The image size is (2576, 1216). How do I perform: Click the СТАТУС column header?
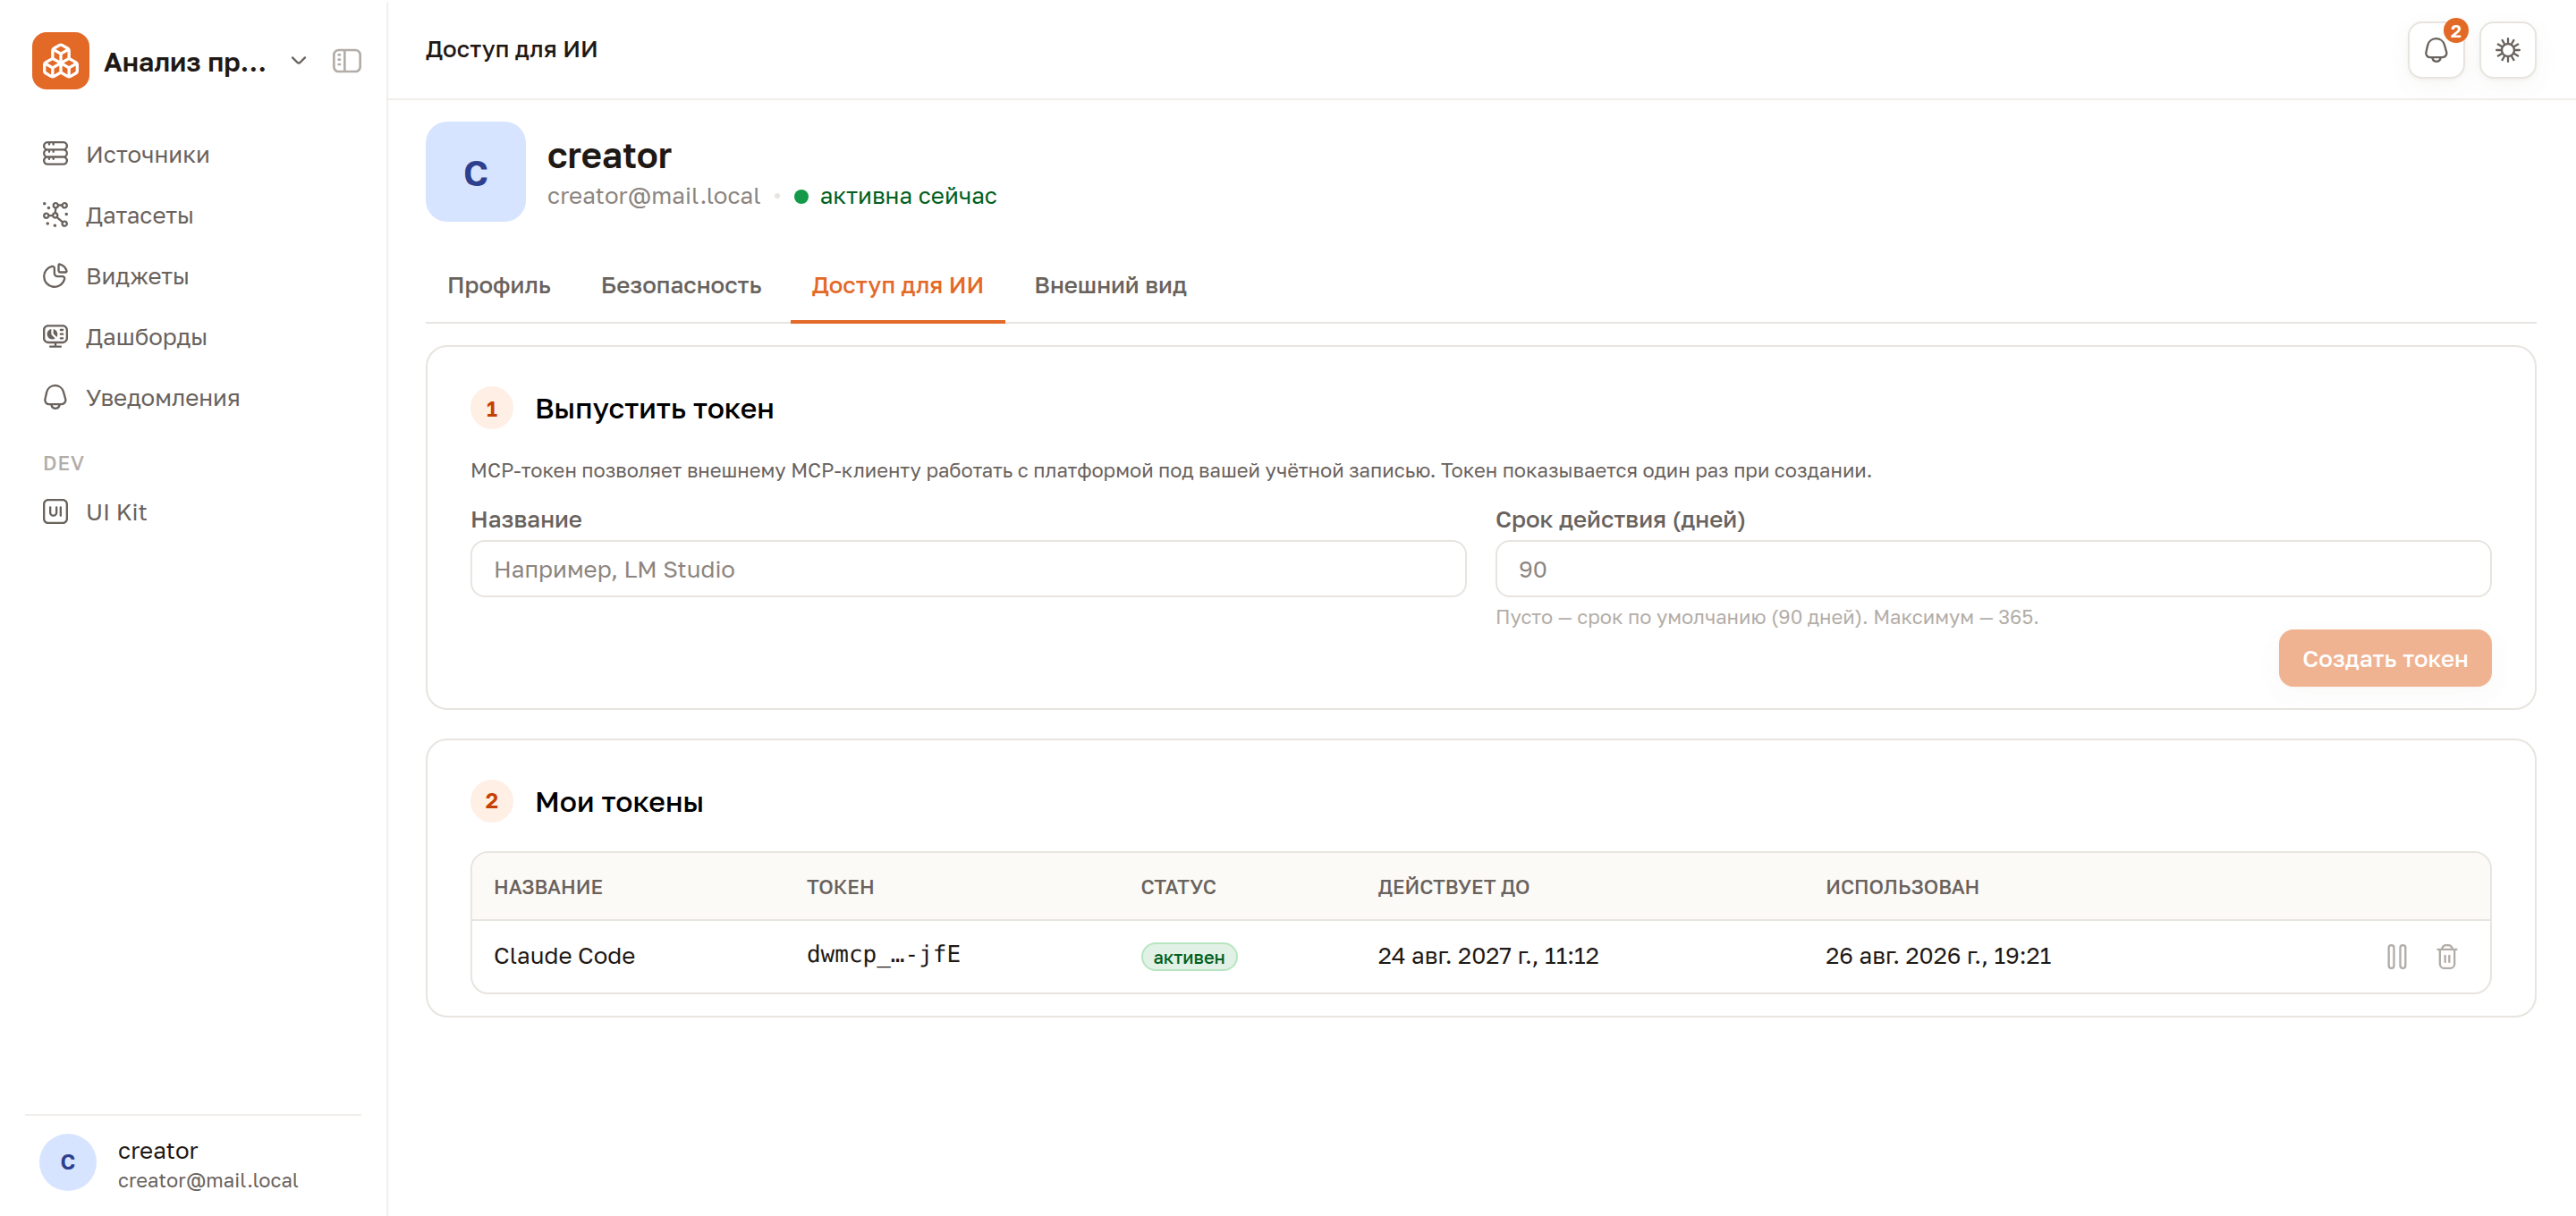[1178, 887]
